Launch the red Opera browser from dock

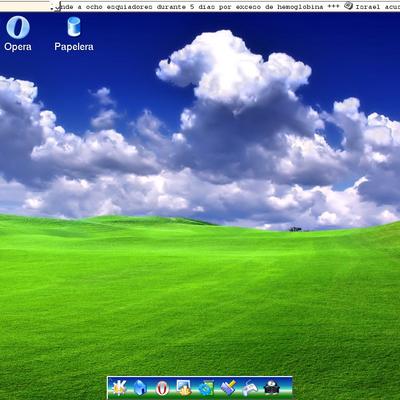pos(162,388)
